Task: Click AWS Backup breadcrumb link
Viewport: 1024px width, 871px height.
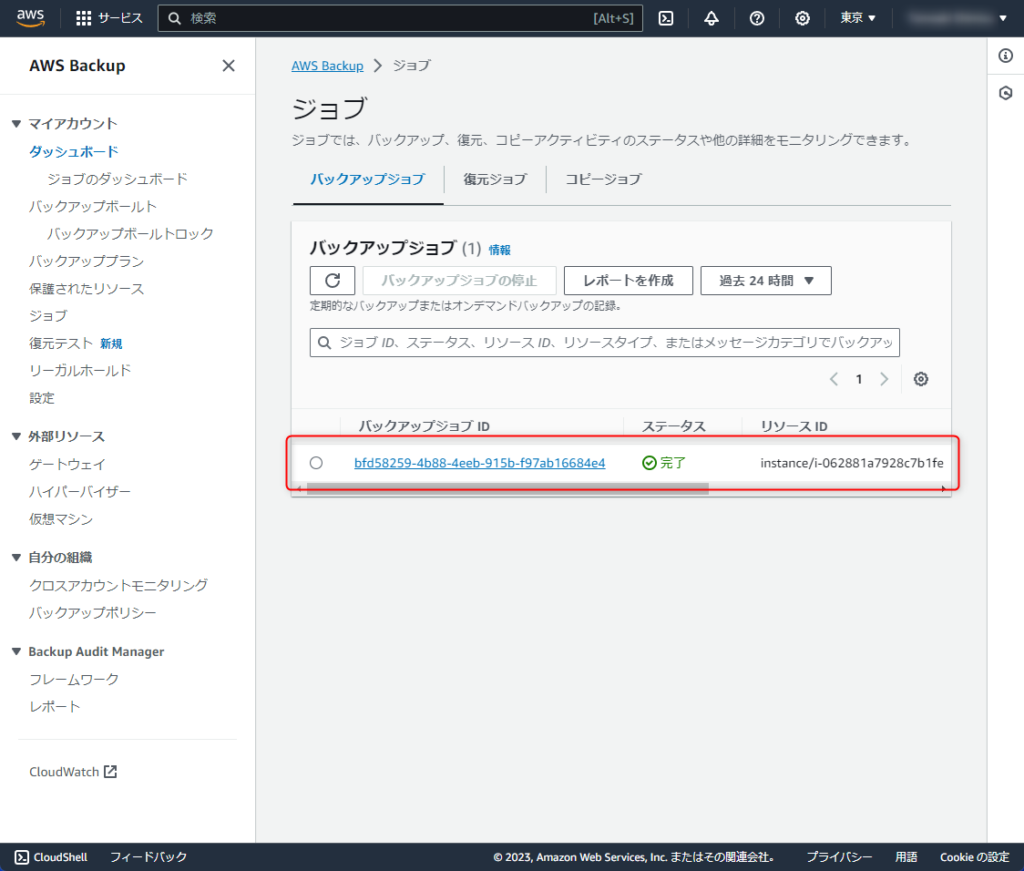Action: (327, 66)
